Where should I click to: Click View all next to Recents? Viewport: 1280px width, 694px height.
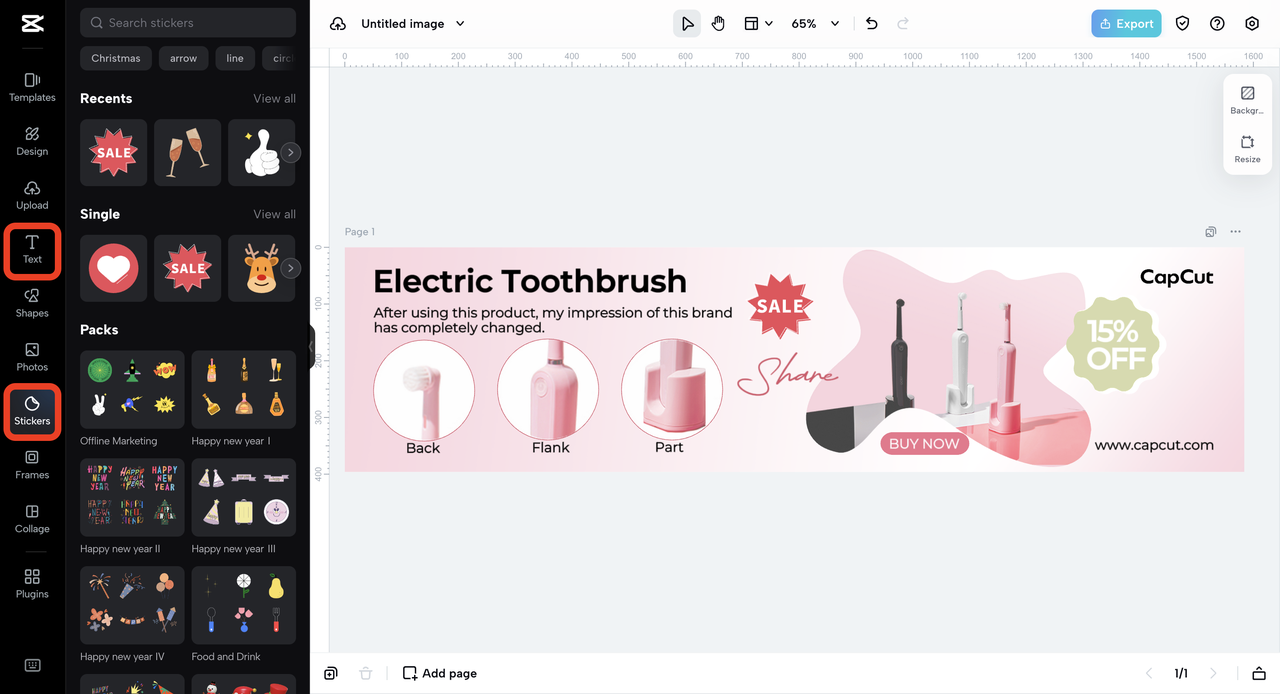point(274,99)
